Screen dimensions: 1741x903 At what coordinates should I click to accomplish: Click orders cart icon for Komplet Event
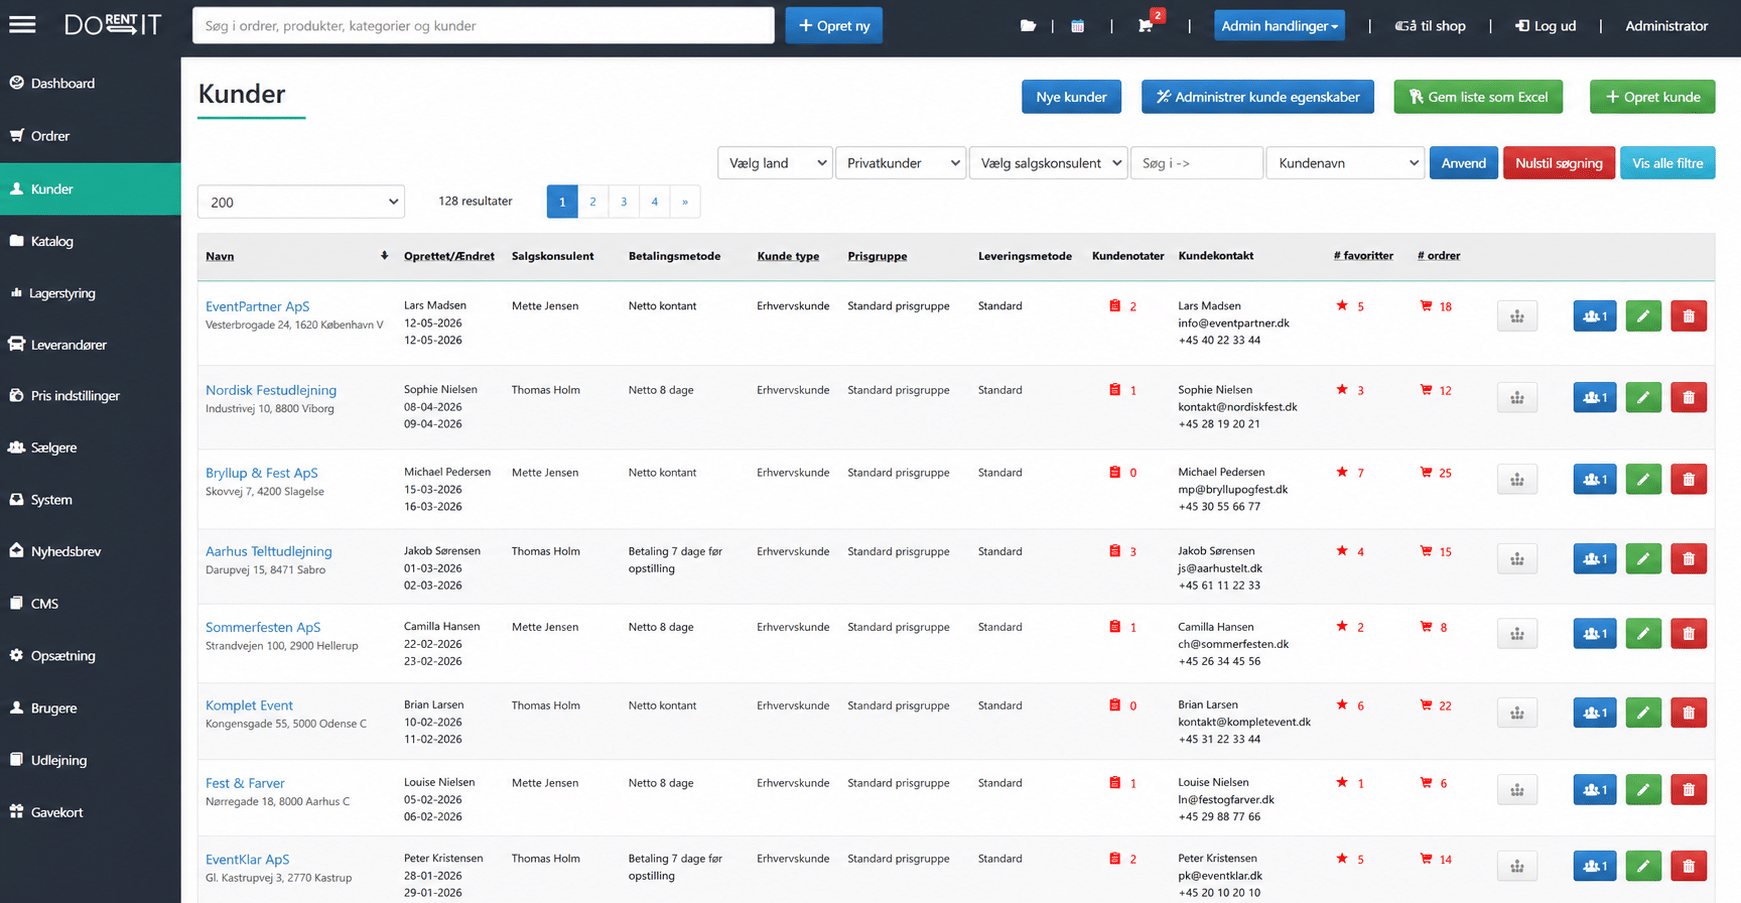pos(1426,705)
